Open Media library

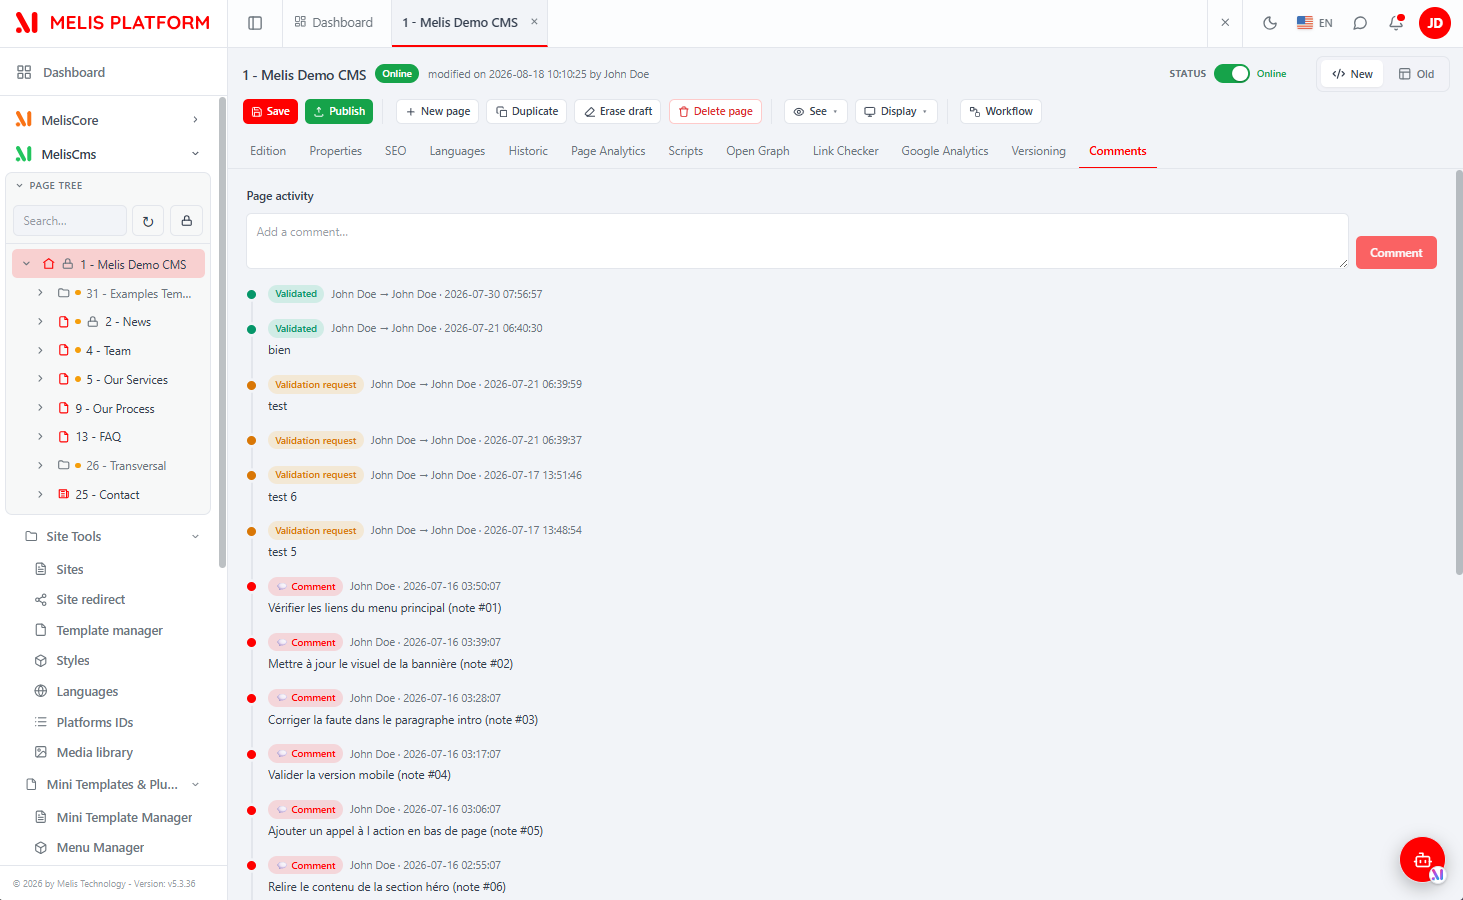[94, 753]
